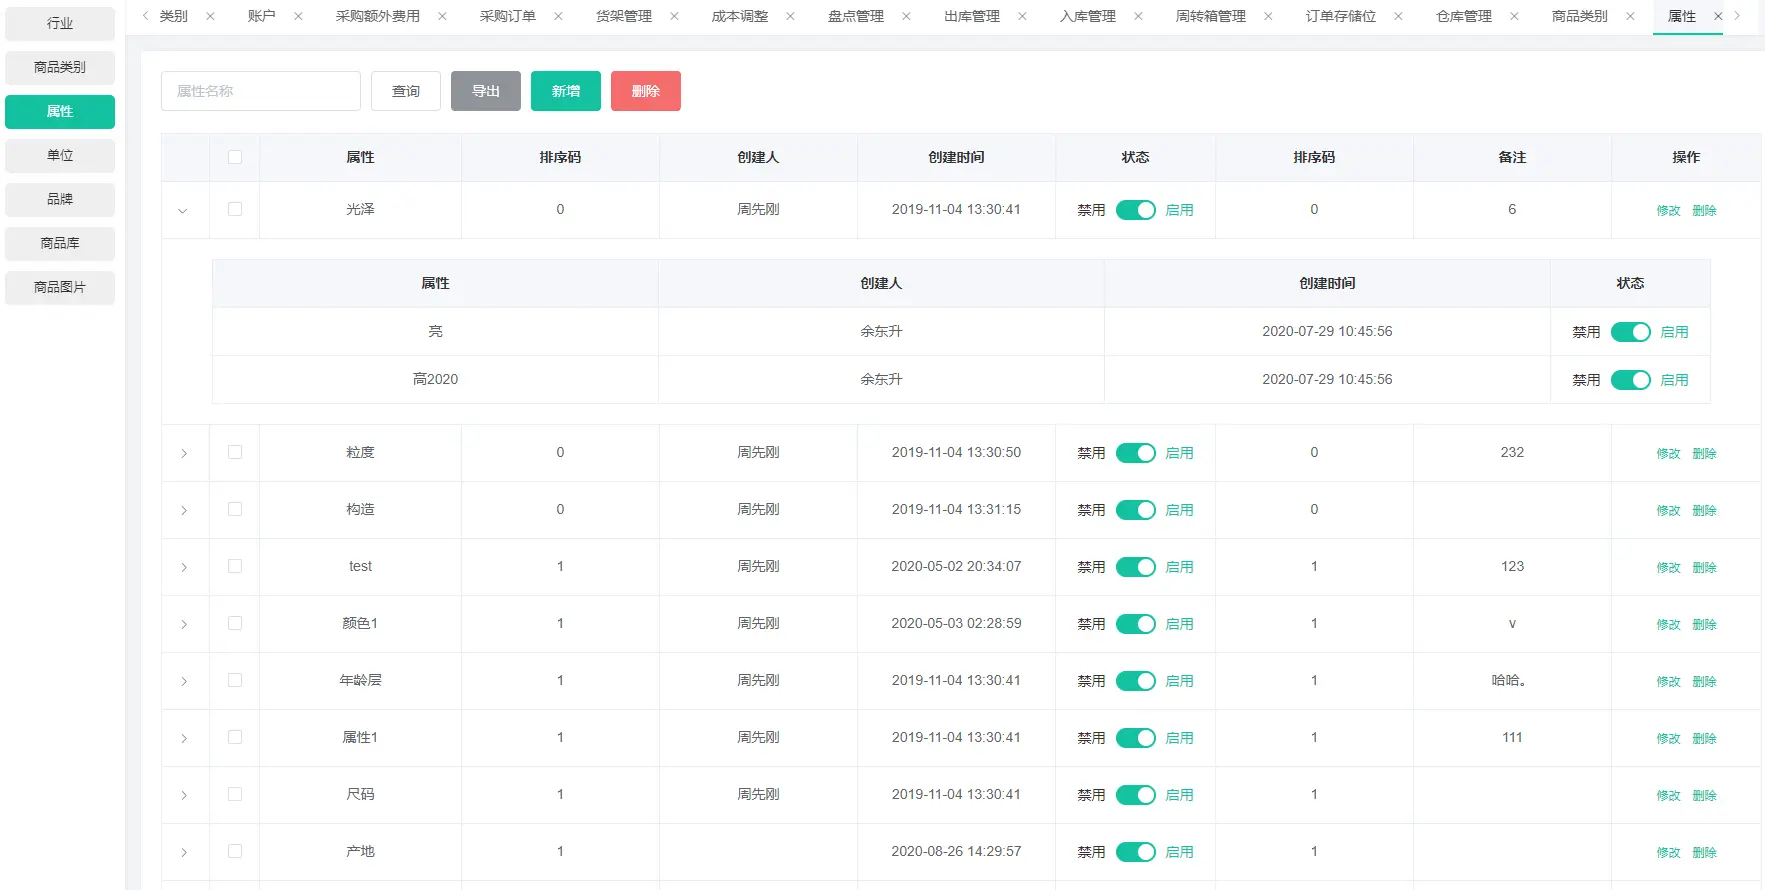The width and height of the screenshot is (1765, 890).
Task: Close the 周转箱管理 tab
Action: coord(1268,16)
